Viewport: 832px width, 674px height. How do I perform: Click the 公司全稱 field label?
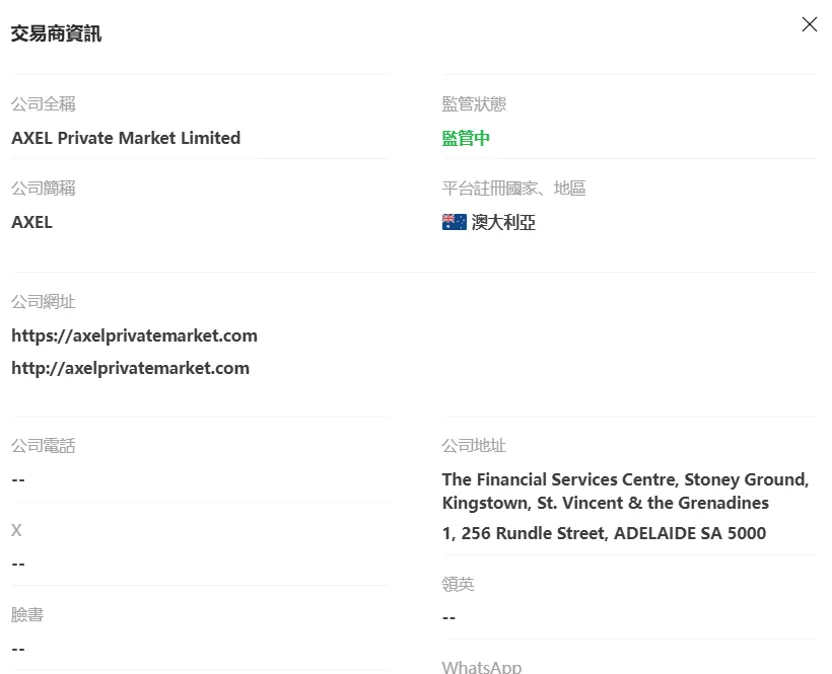pos(44,104)
